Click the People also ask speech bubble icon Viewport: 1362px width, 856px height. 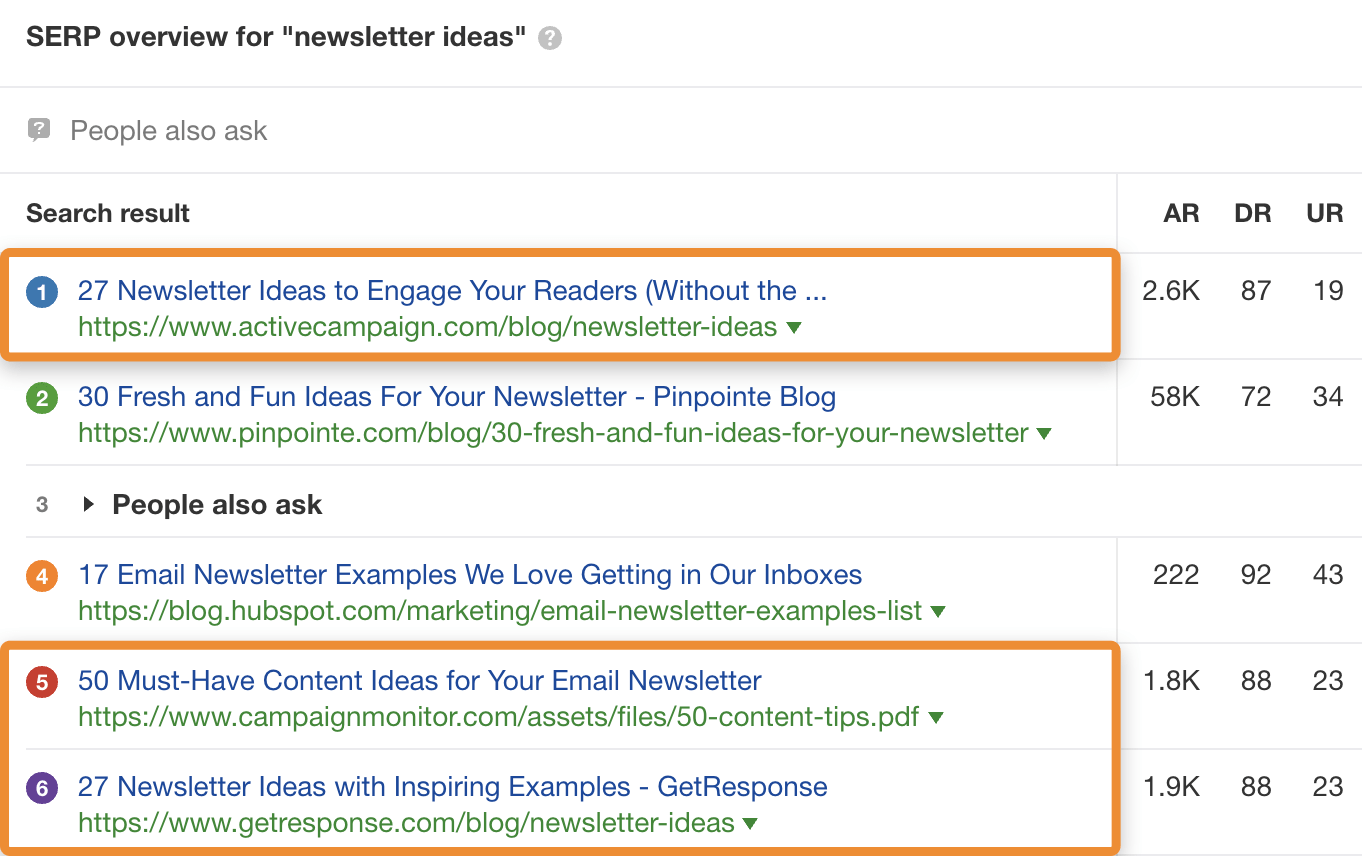(37, 130)
